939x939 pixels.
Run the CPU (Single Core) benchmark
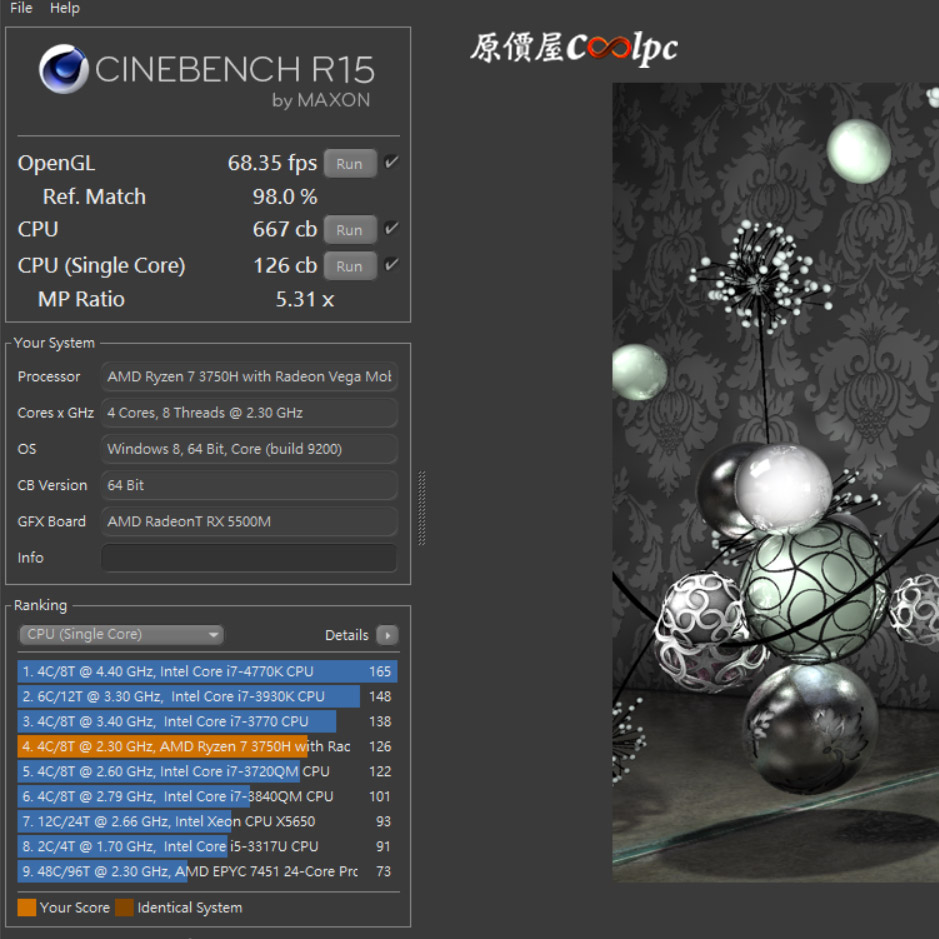(350, 266)
